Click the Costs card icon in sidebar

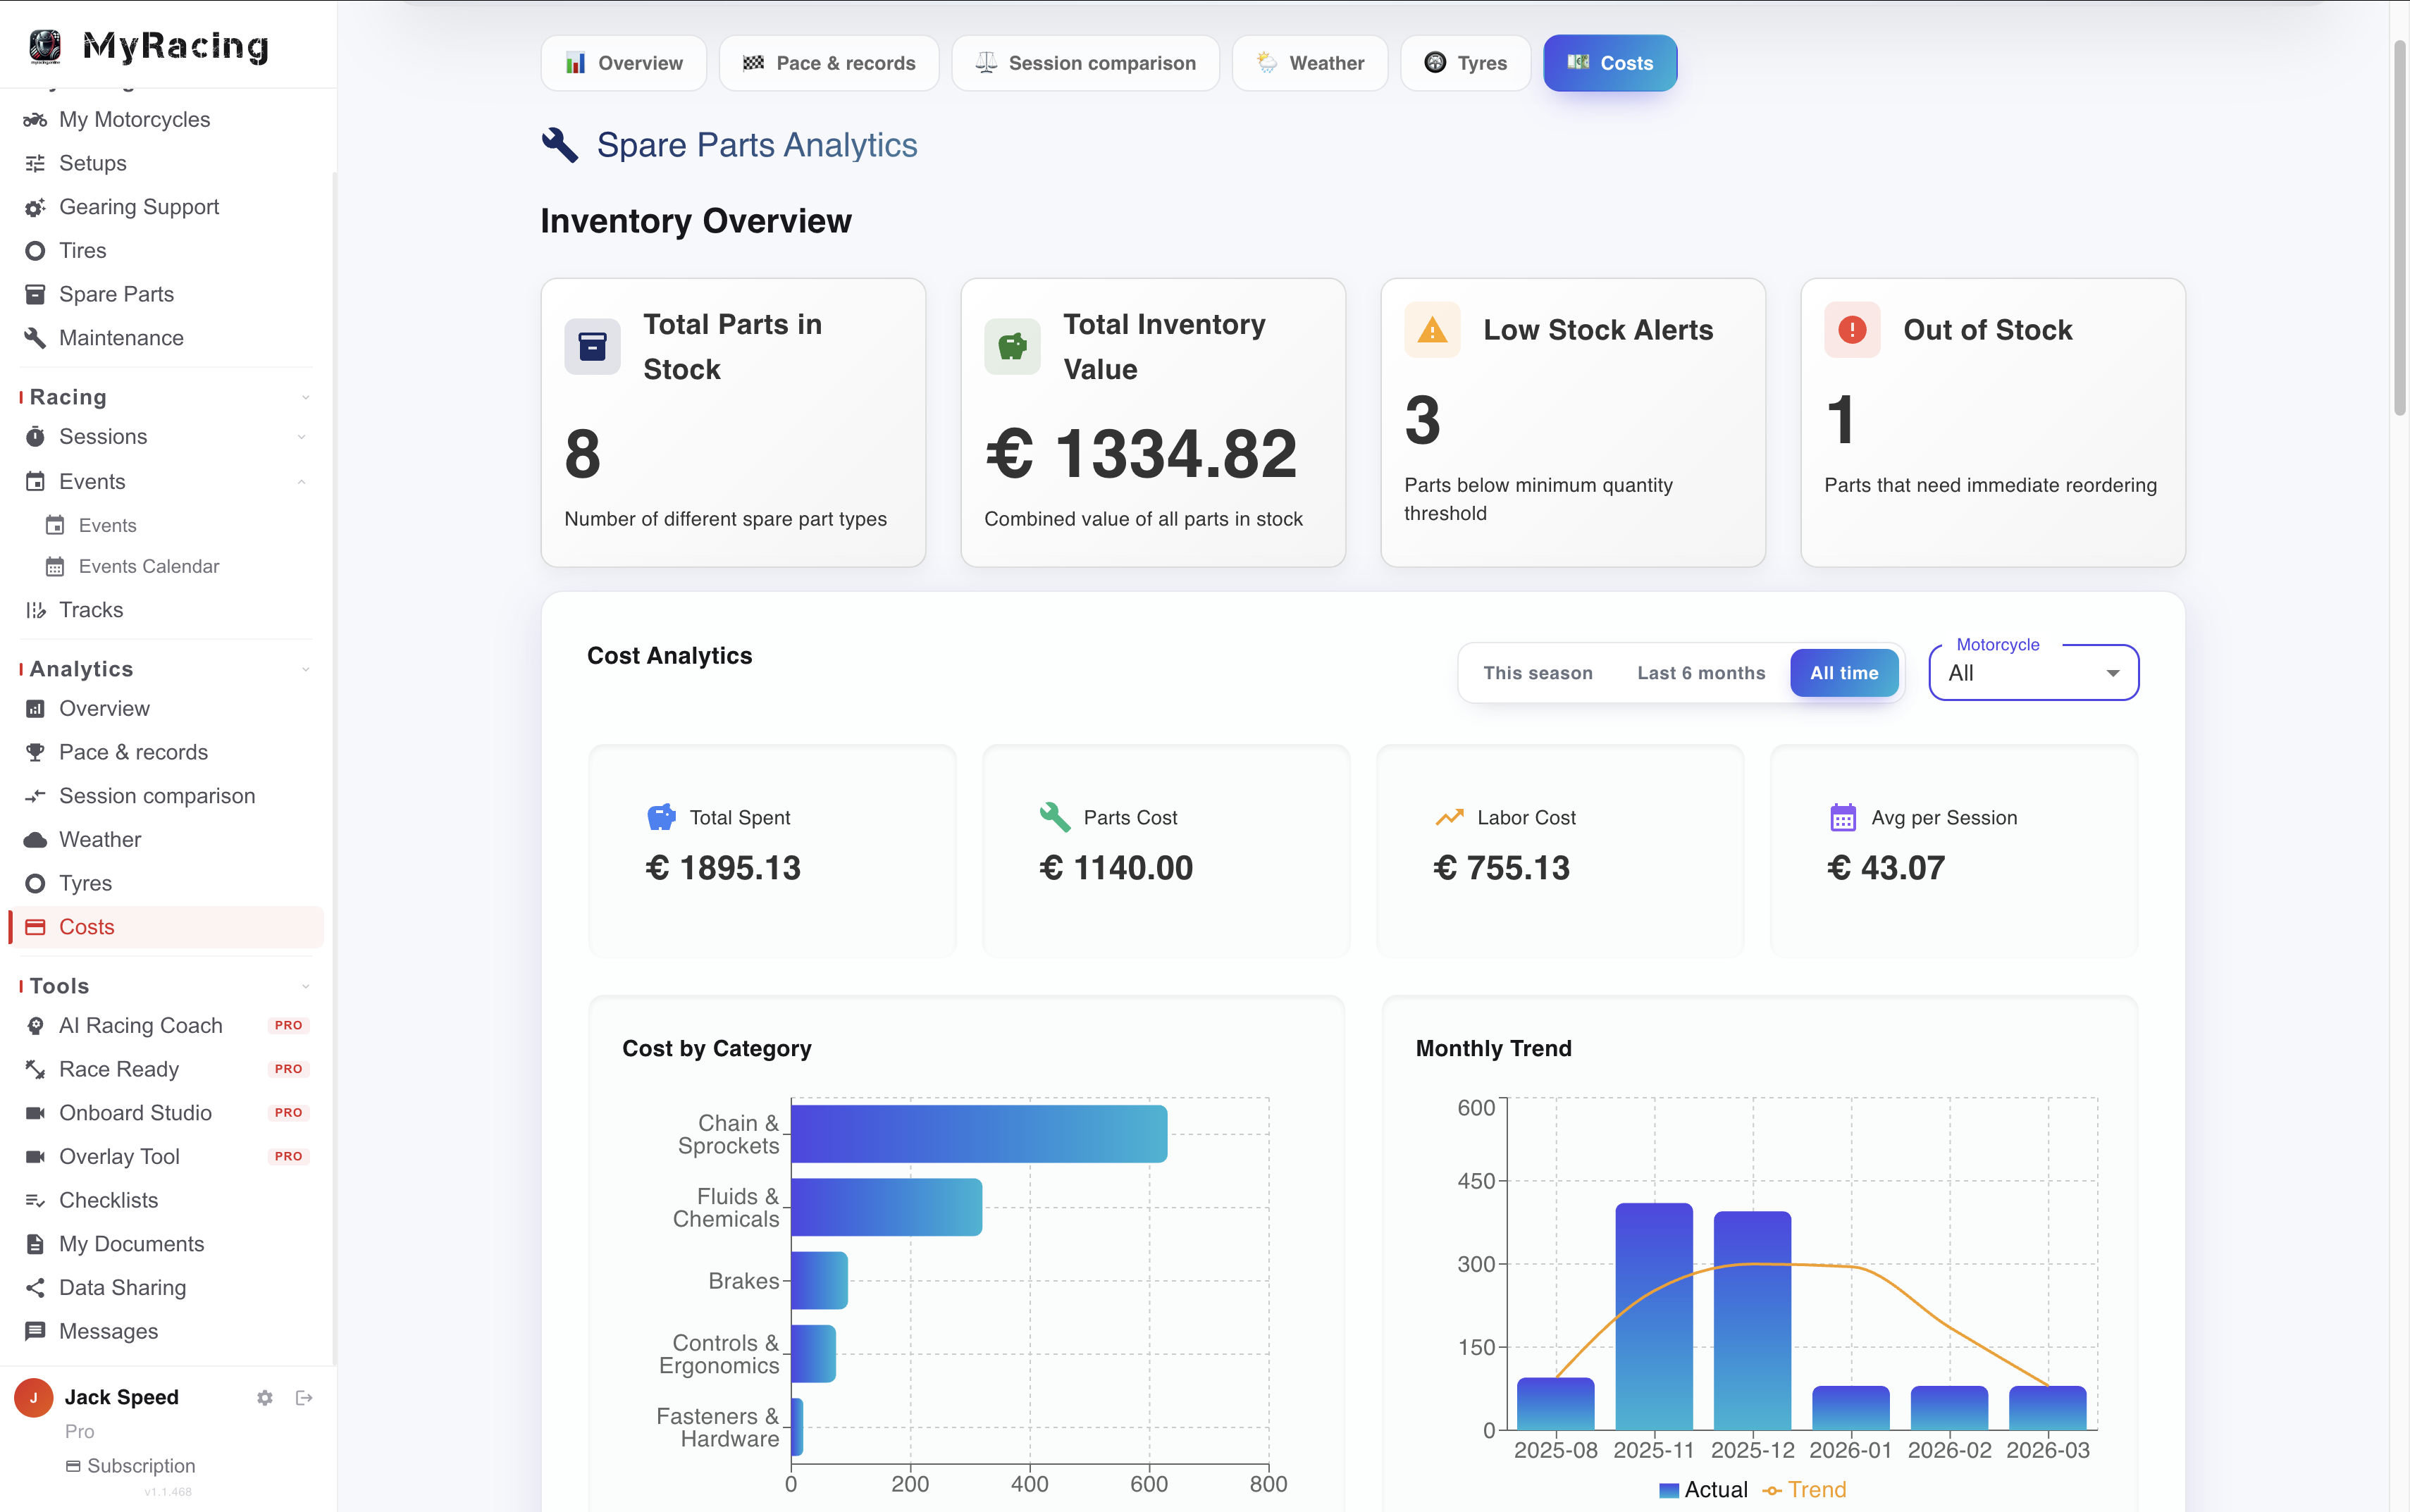[x=35, y=927]
